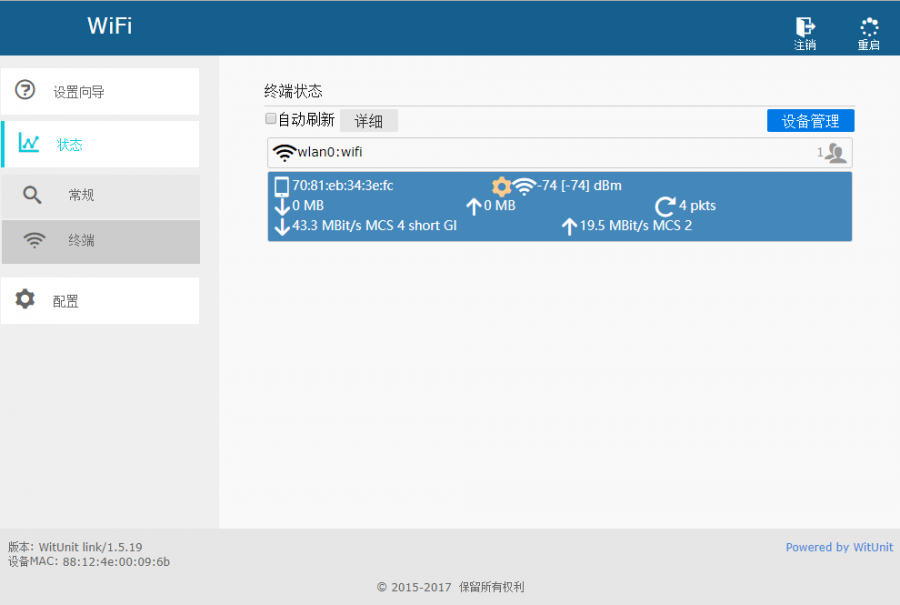Click the down arrow beside 43.3 MBit/s
The width and height of the screenshot is (900, 605).
tap(282, 226)
